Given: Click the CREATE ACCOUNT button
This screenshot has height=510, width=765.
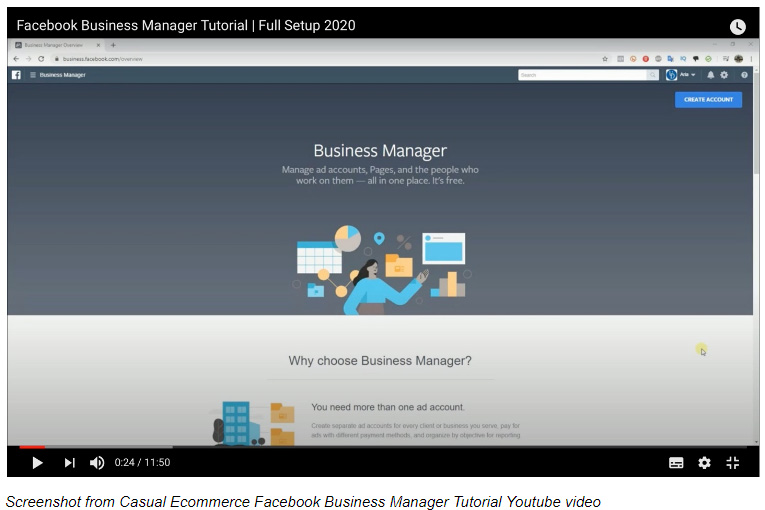Looking at the screenshot, I should [708, 100].
